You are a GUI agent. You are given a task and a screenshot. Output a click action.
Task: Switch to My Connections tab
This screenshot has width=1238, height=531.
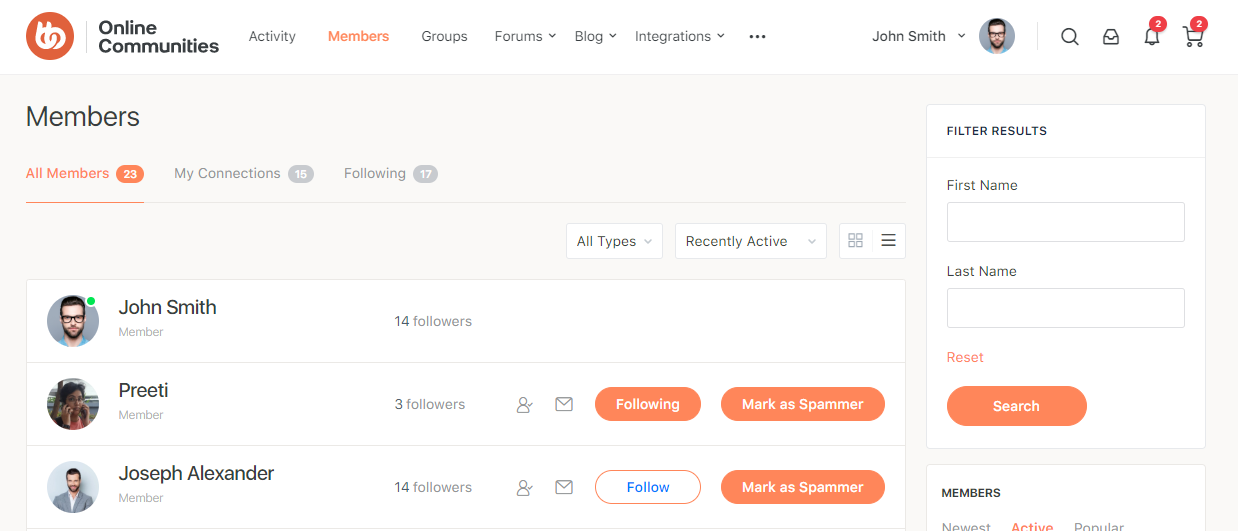[x=243, y=174]
